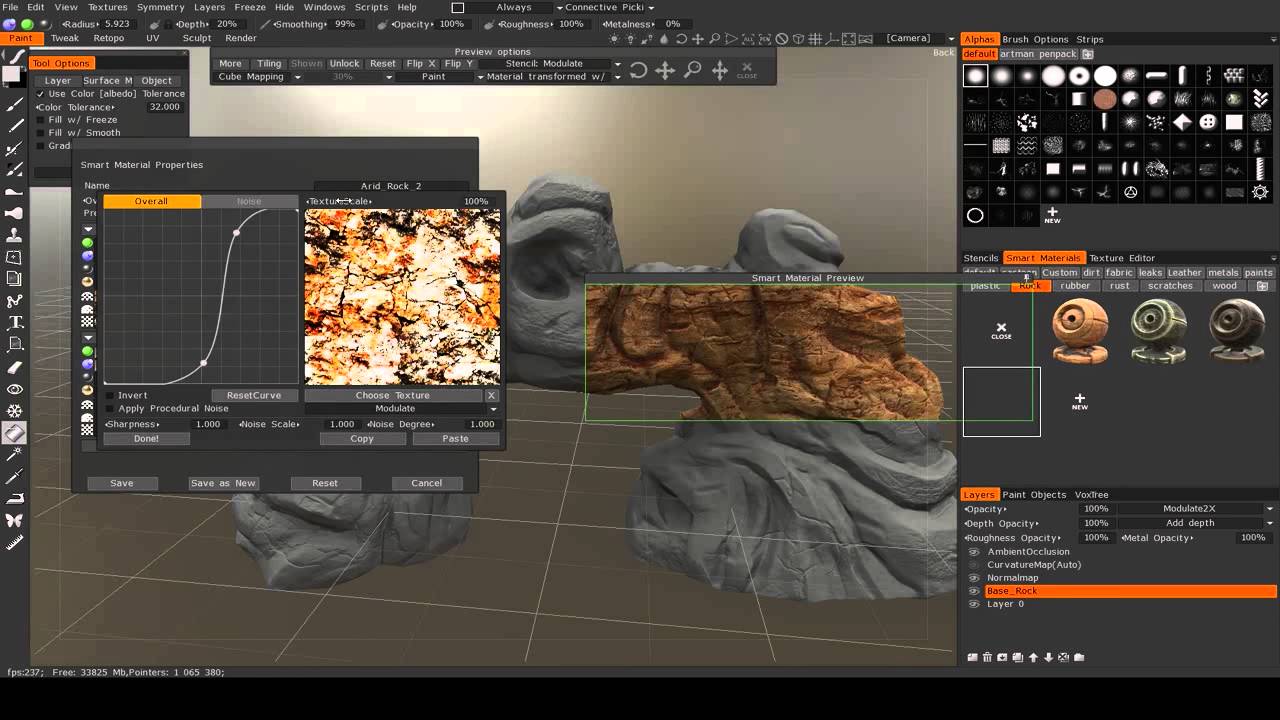
Task: Toggle visibility of Base_Rock layer
Action: point(974,591)
